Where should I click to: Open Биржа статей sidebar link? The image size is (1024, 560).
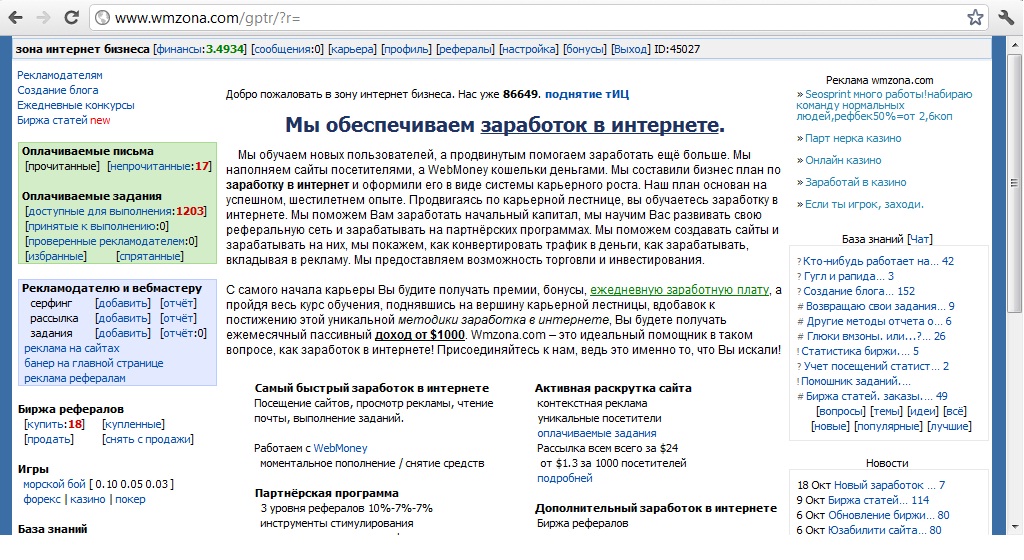coord(52,120)
